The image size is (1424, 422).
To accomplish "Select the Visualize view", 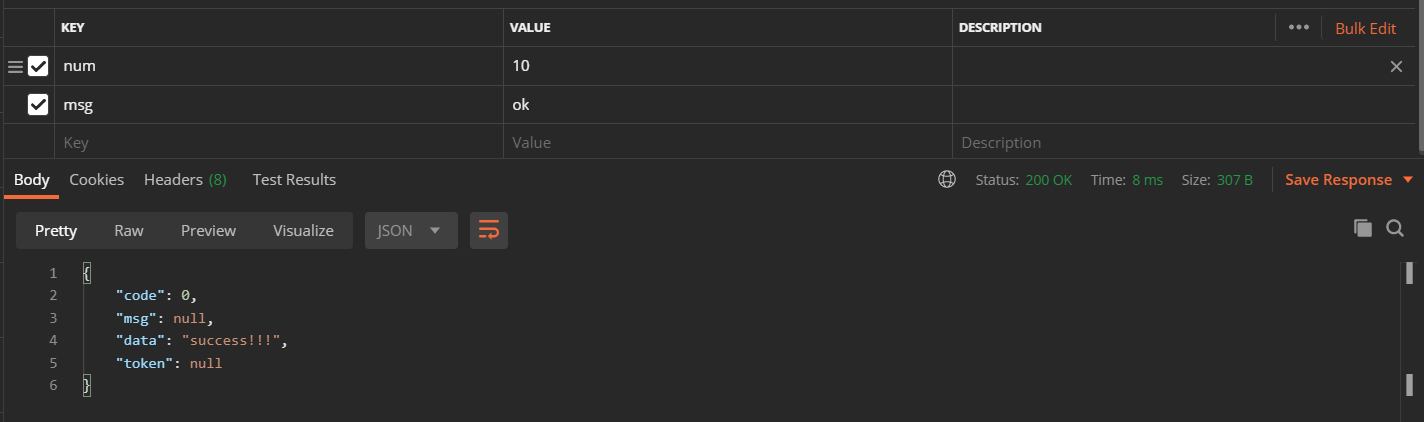I will (303, 230).
